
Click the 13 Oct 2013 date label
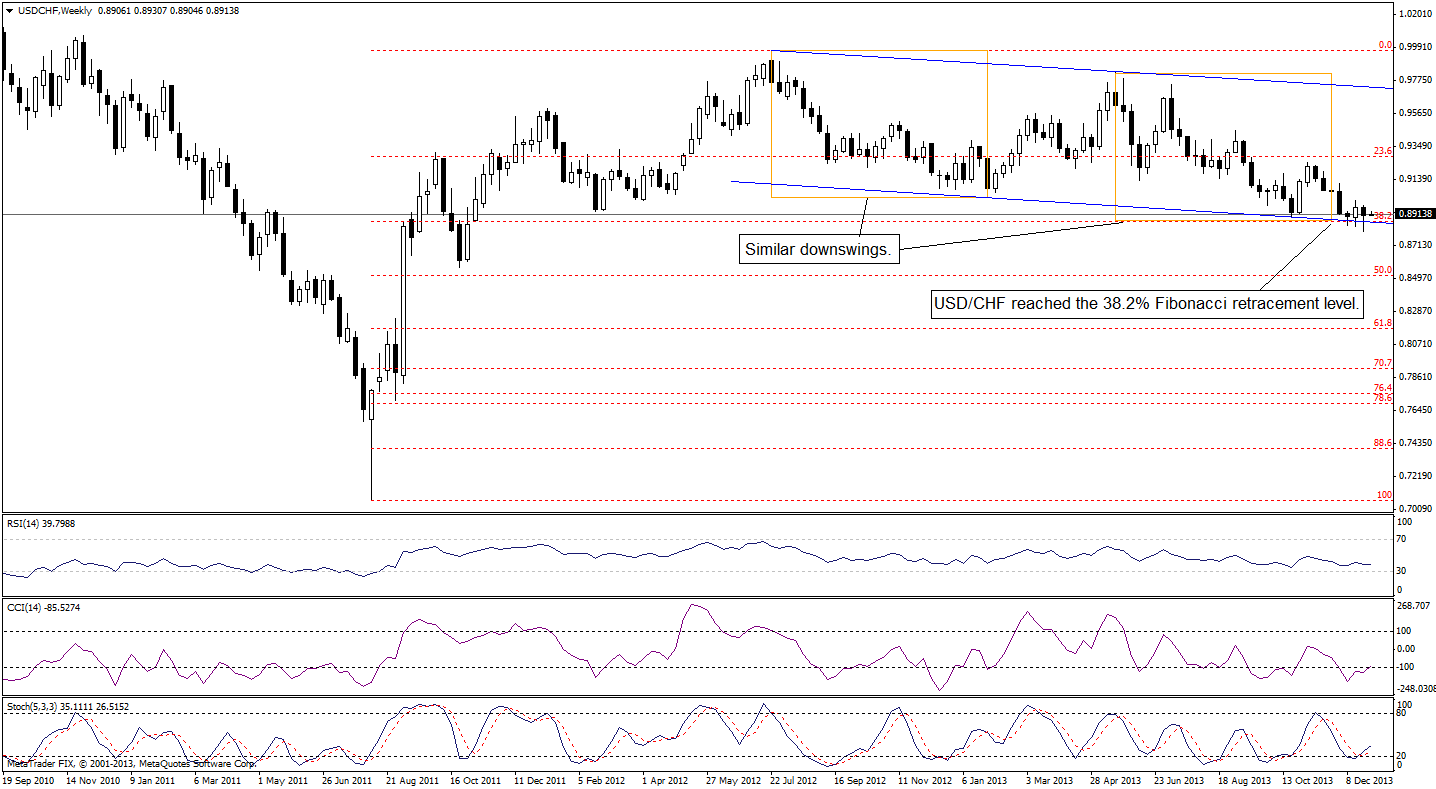pos(1307,779)
